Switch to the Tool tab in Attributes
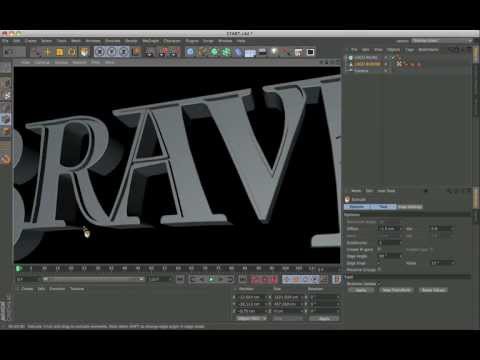This screenshot has width=480, height=360. tap(383, 207)
